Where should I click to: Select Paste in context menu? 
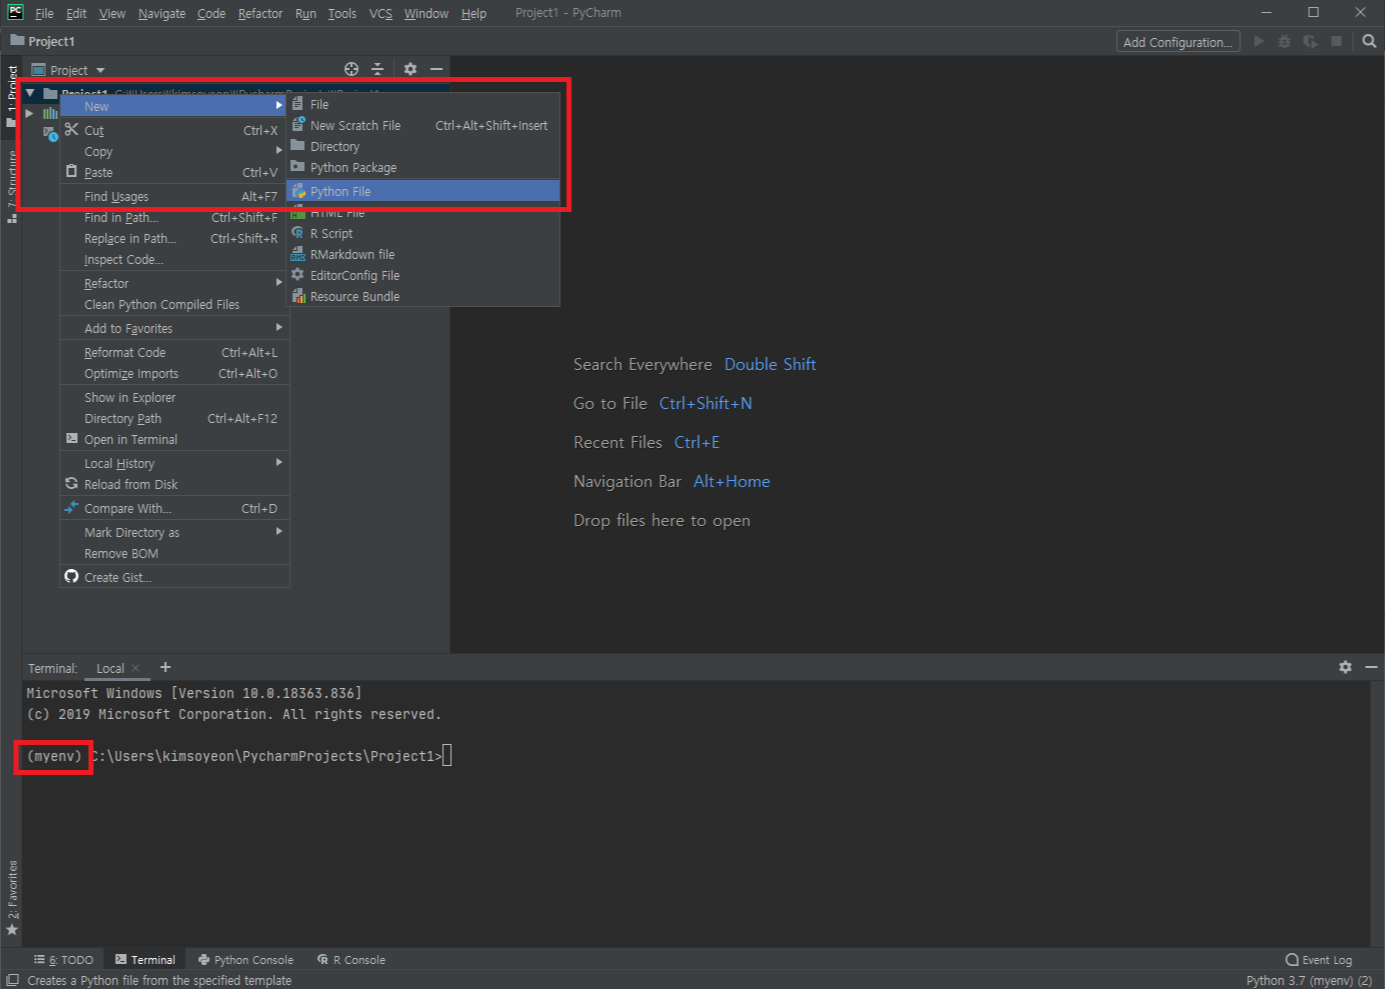[x=174, y=172]
